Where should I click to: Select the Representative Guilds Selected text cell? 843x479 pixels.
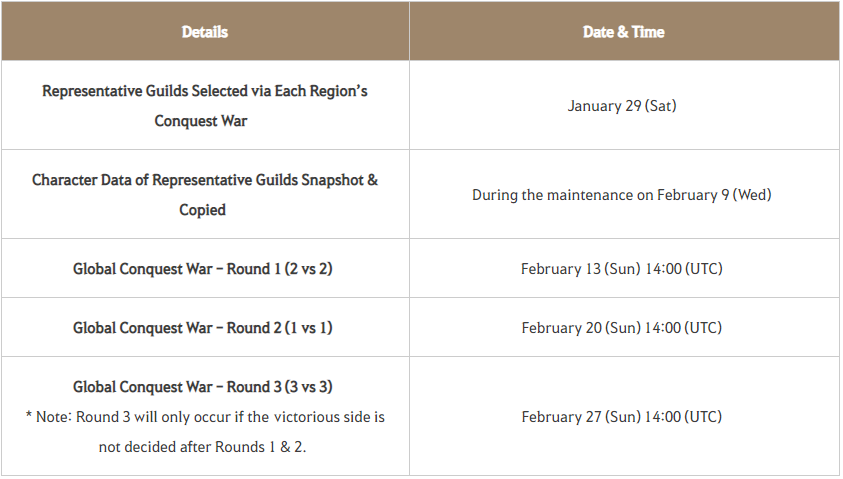click(x=205, y=105)
